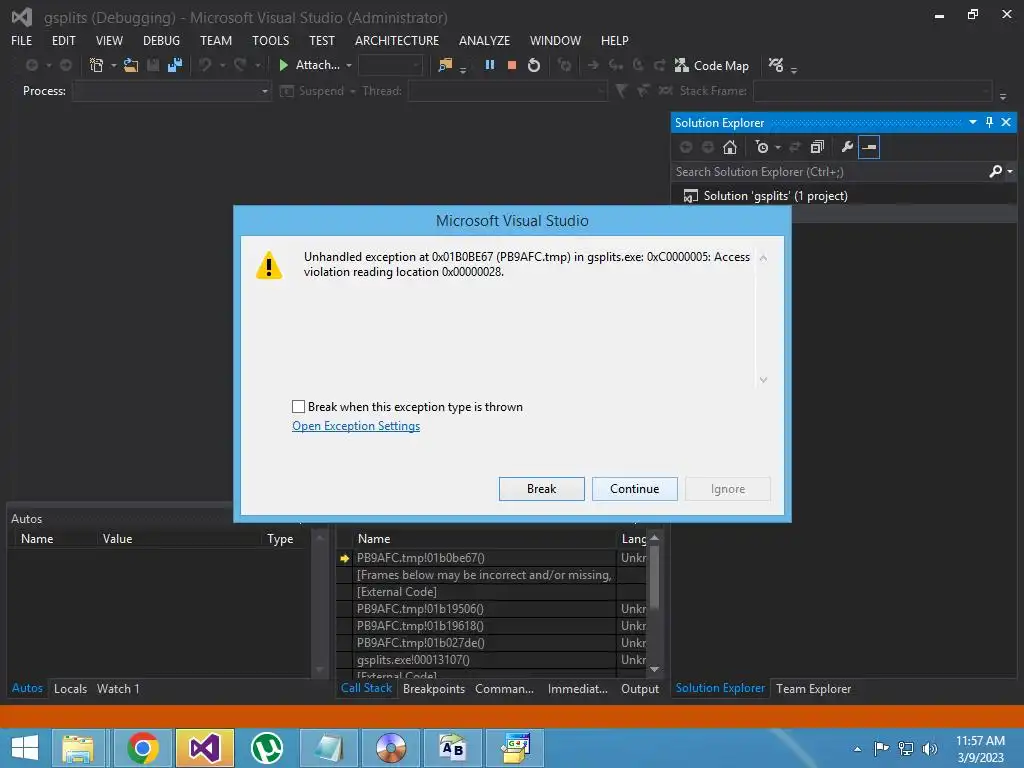Open the WINDOW menu
Screen dimensions: 1024x768
555,40
